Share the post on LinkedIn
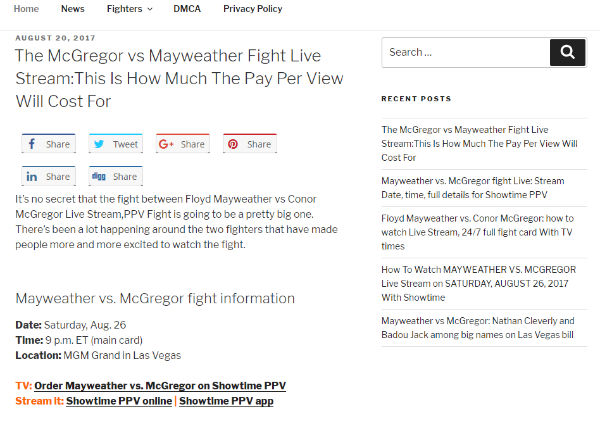The width and height of the screenshot is (600, 421). (x=49, y=176)
